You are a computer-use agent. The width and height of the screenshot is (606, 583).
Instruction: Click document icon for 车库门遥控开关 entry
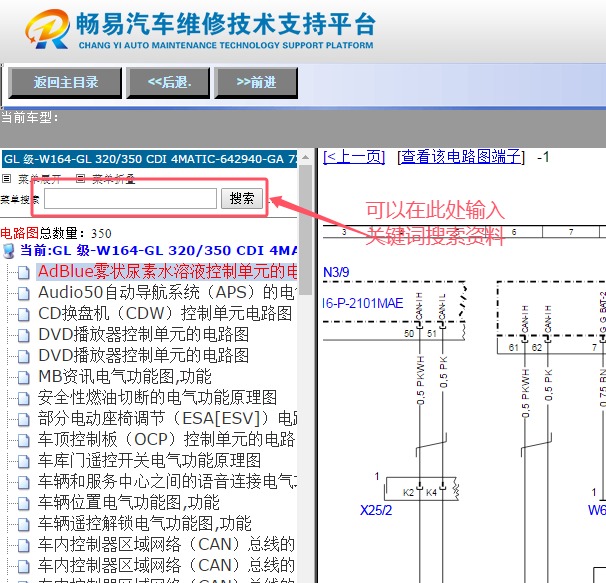(24, 461)
